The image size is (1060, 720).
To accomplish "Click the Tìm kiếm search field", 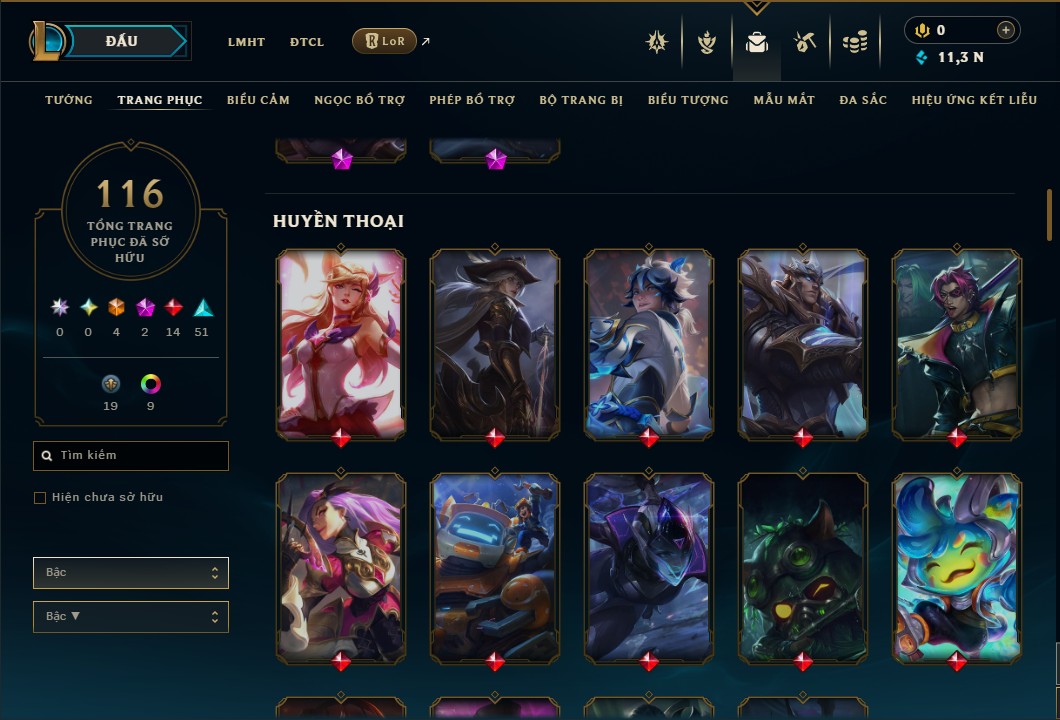I will 131,456.
